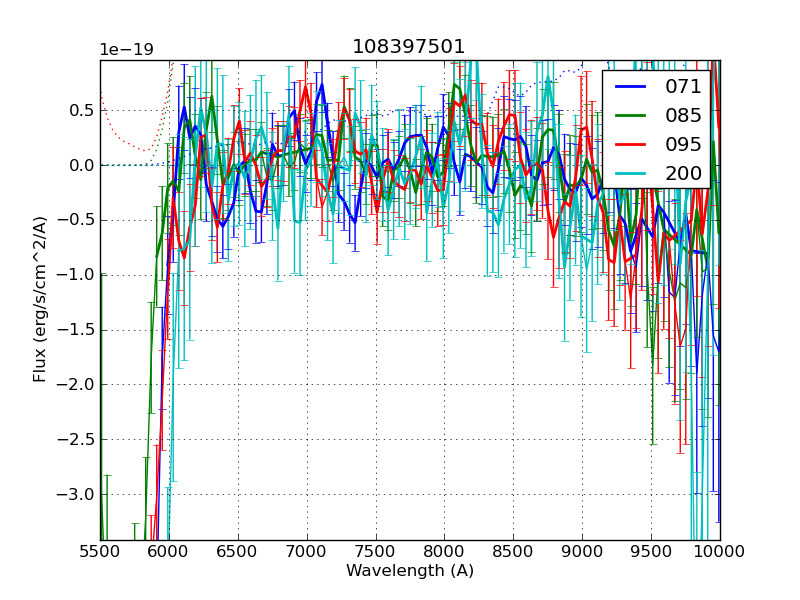Click the green line swatch in legend
Viewport: 800px width, 600px height.
pos(632,116)
